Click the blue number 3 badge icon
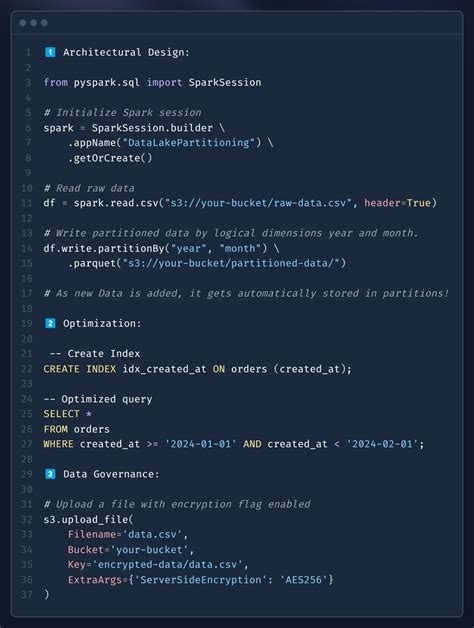 [50, 474]
